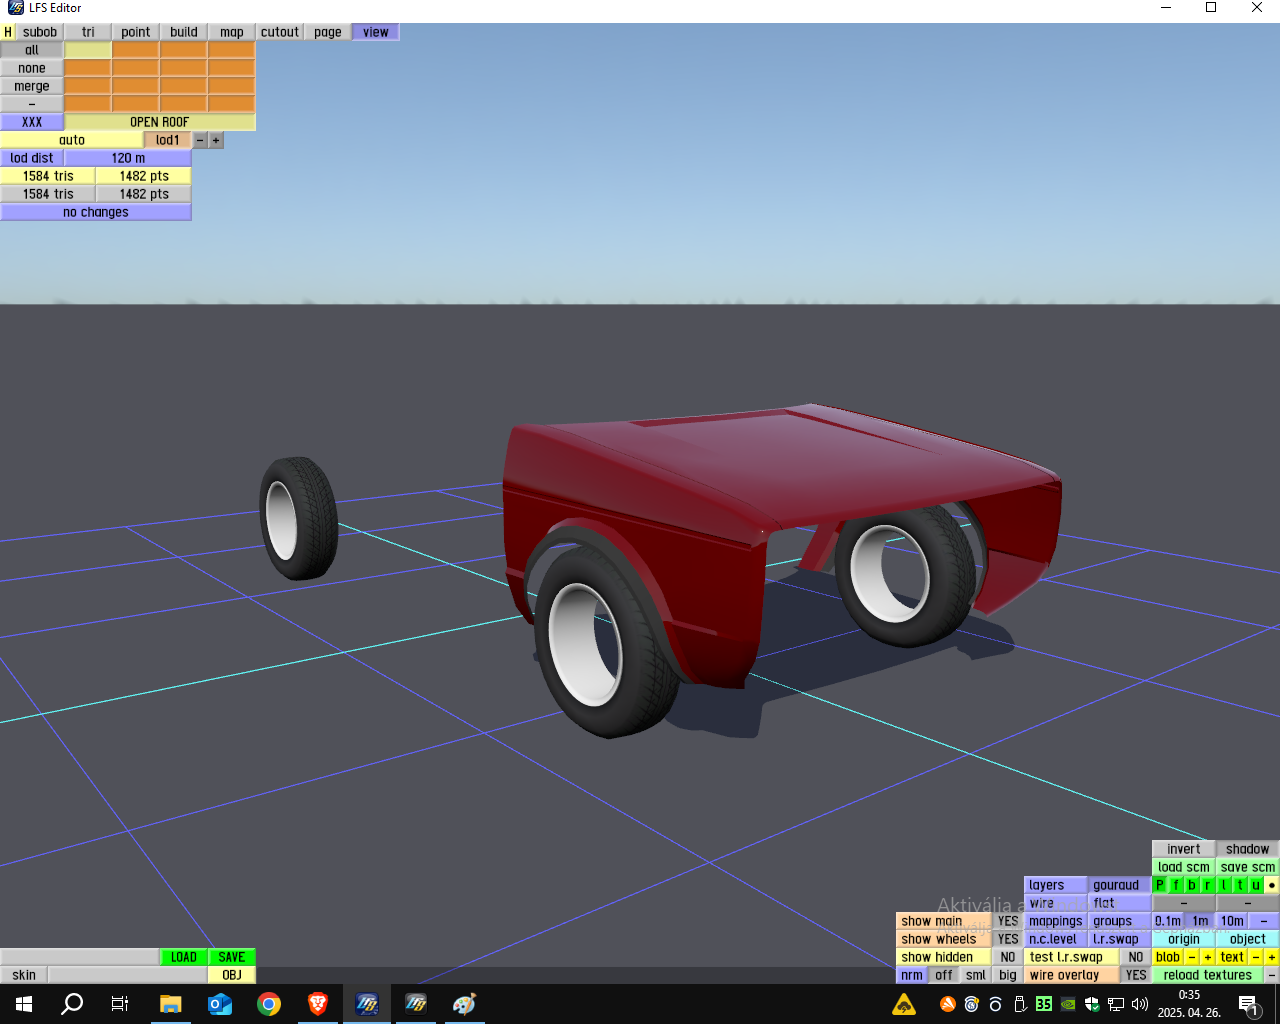Screen dimensions: 1280x1024
Task: Click the orange Avast tray icon
Action: 947,1004
